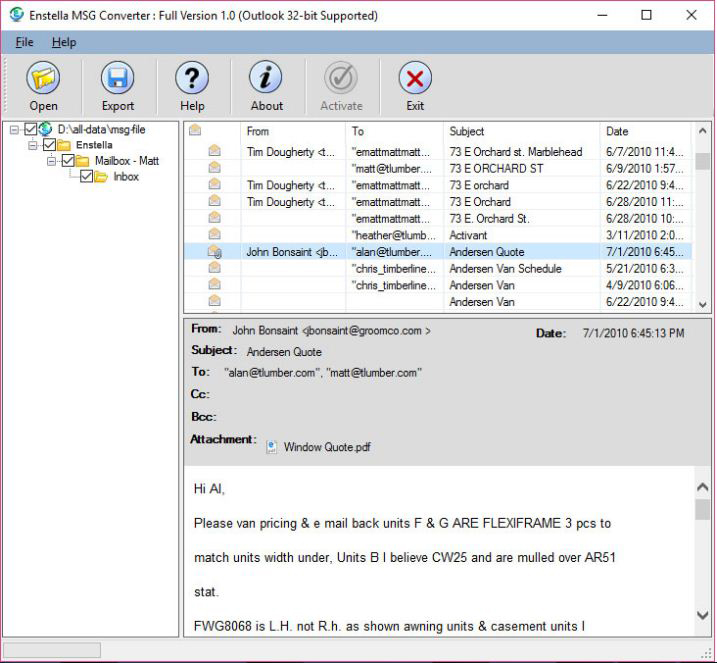Image resolution: width=717 pixels, height=663 pixels.
Task: Click envelope icon of 73 E ORCHARD ST row
Action: point(214,167)
